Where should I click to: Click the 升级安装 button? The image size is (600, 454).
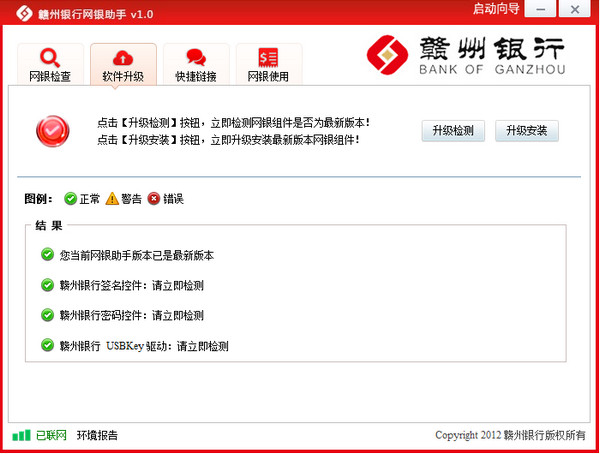[x=527, y=131]
